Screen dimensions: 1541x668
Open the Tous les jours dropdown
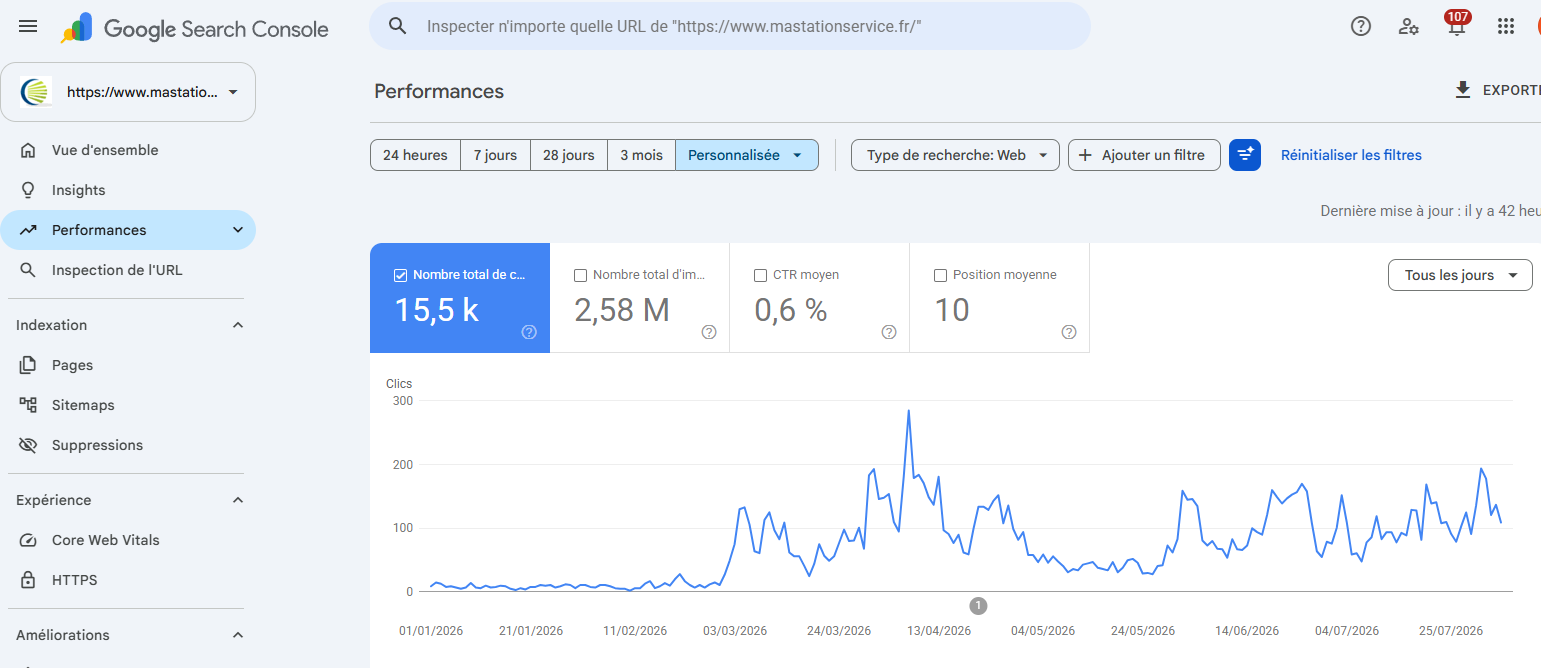tap(1460, 275)
